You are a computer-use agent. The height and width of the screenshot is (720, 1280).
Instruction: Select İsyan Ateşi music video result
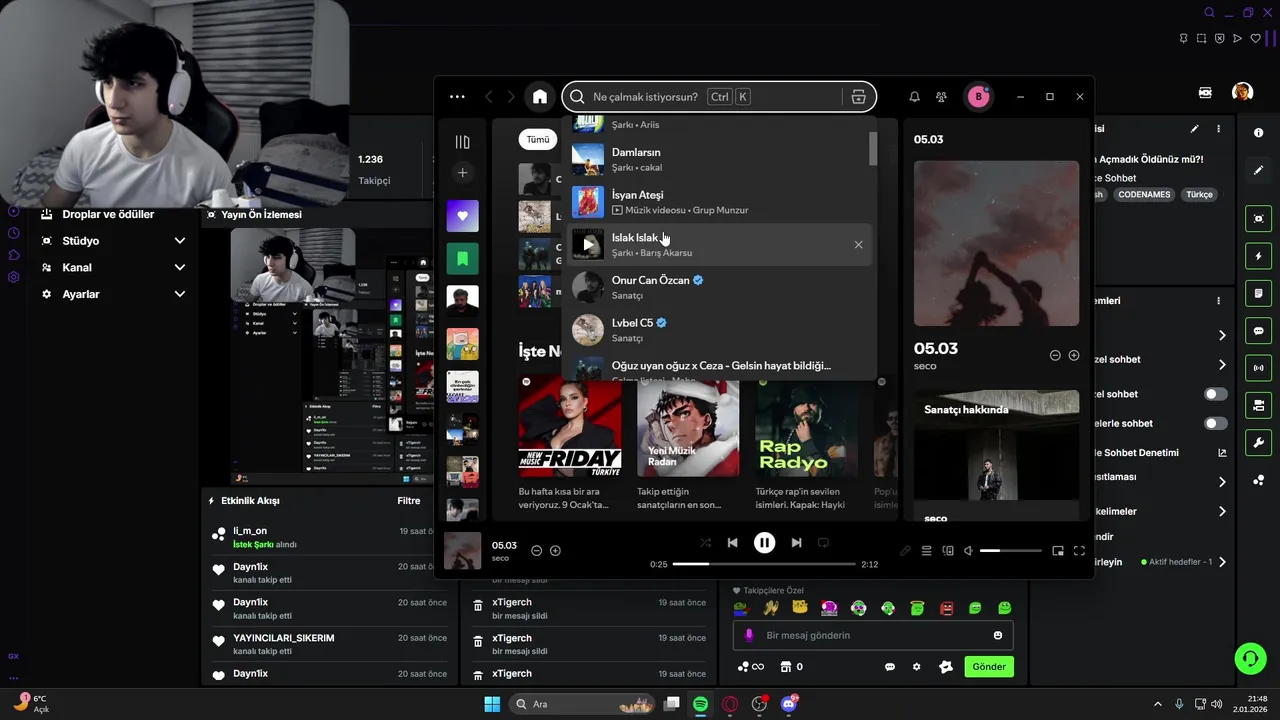[718, 202]
